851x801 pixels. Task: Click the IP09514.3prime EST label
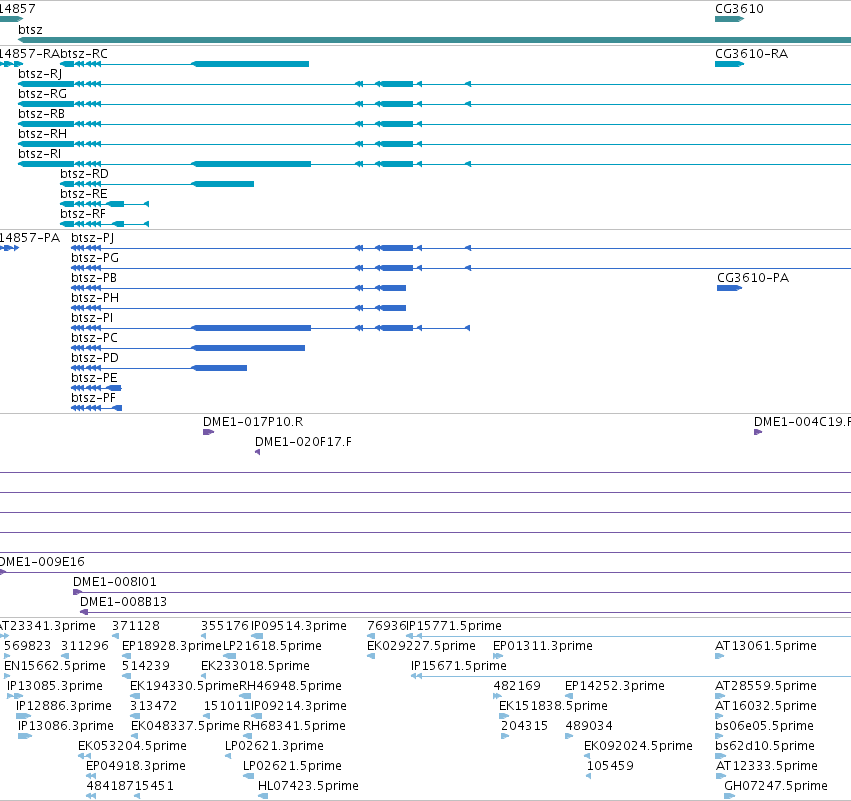[299, 626]
